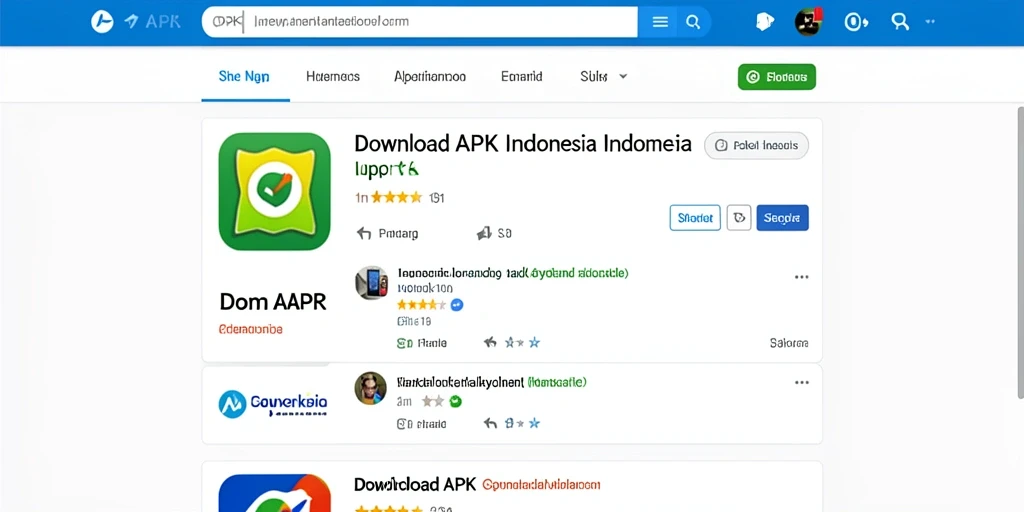Open the user avatar with red badge
This screenshot has width=1024, height=512.
tap(808, 22)
